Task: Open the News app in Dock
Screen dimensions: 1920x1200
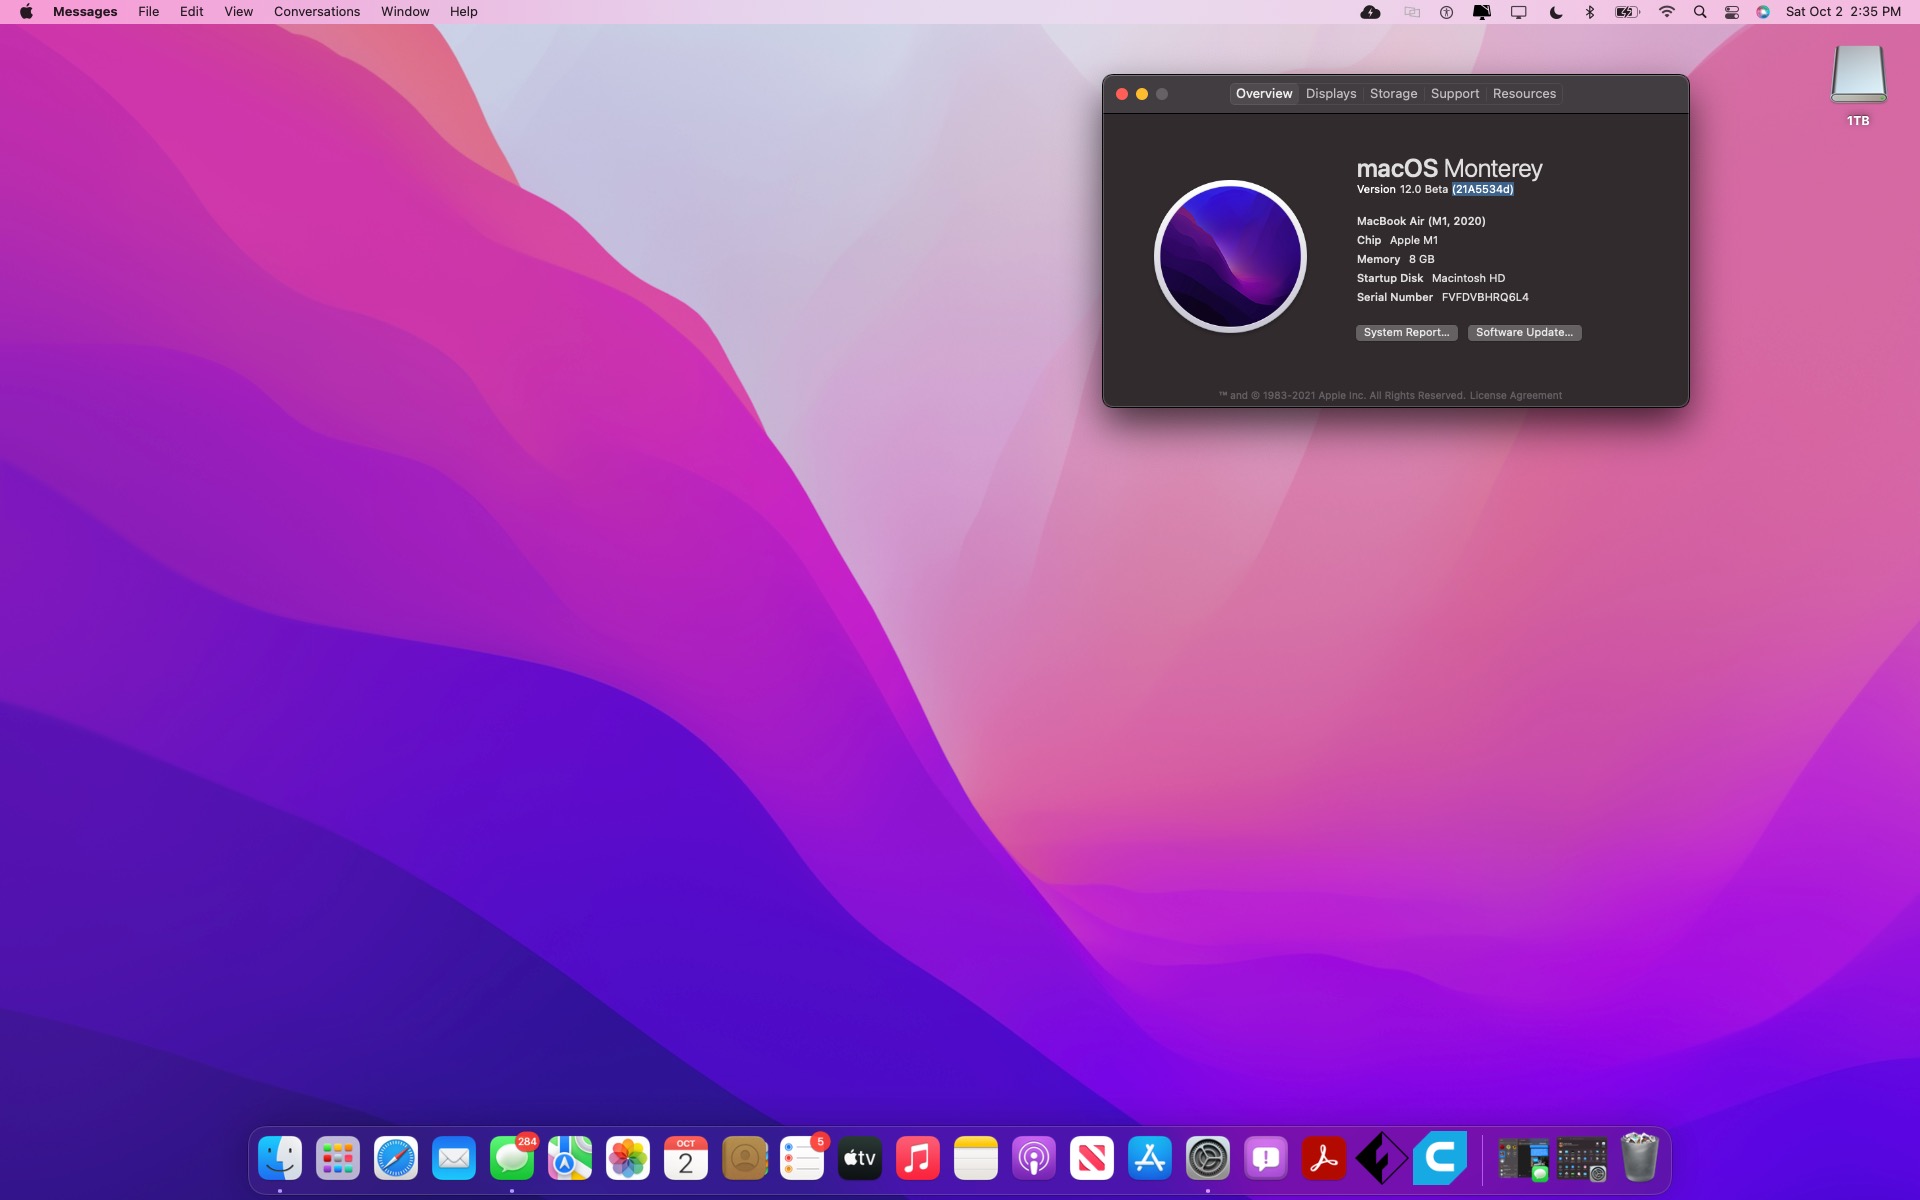Action: [1092, 1159]
